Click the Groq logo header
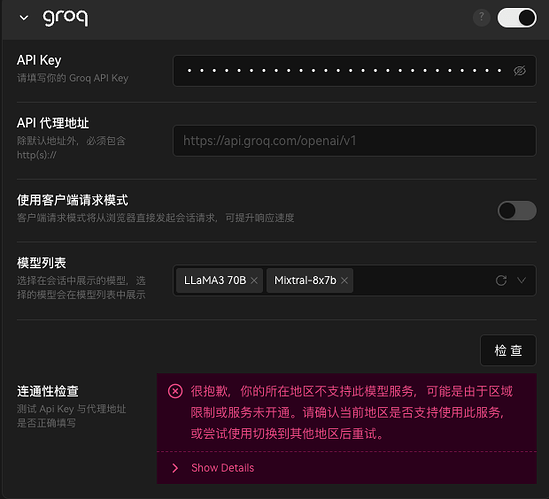The image size is (549, 499). [x=65, y=18]
